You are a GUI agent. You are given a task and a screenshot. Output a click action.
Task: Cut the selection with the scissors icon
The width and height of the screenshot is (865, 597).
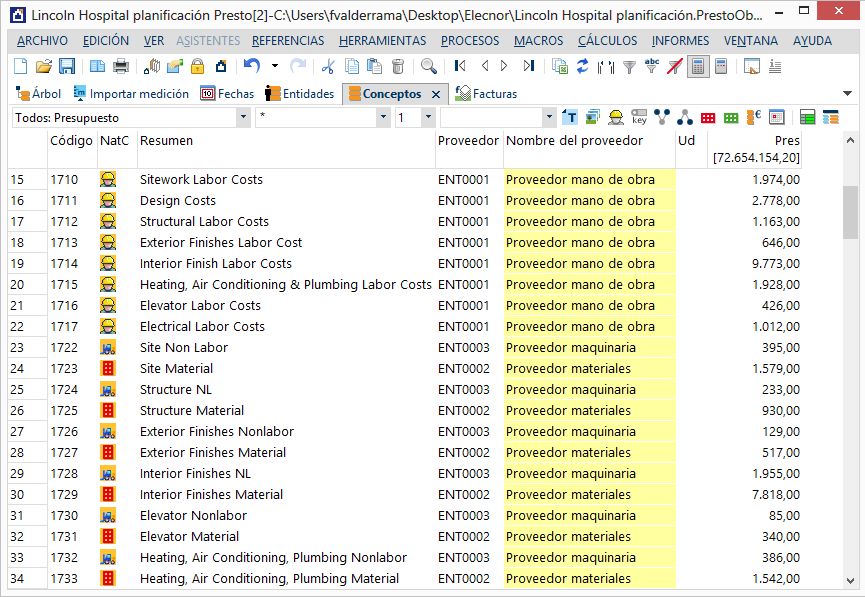[328, 67]
